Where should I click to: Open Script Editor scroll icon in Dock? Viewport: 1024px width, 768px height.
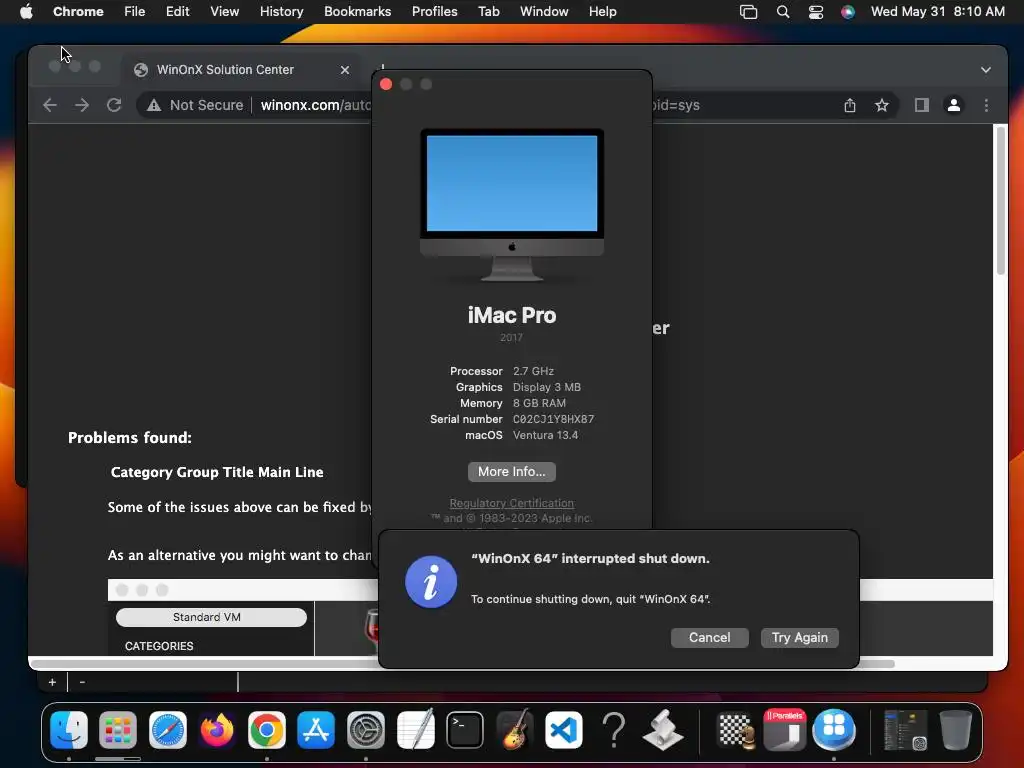(x=663, y=729)
